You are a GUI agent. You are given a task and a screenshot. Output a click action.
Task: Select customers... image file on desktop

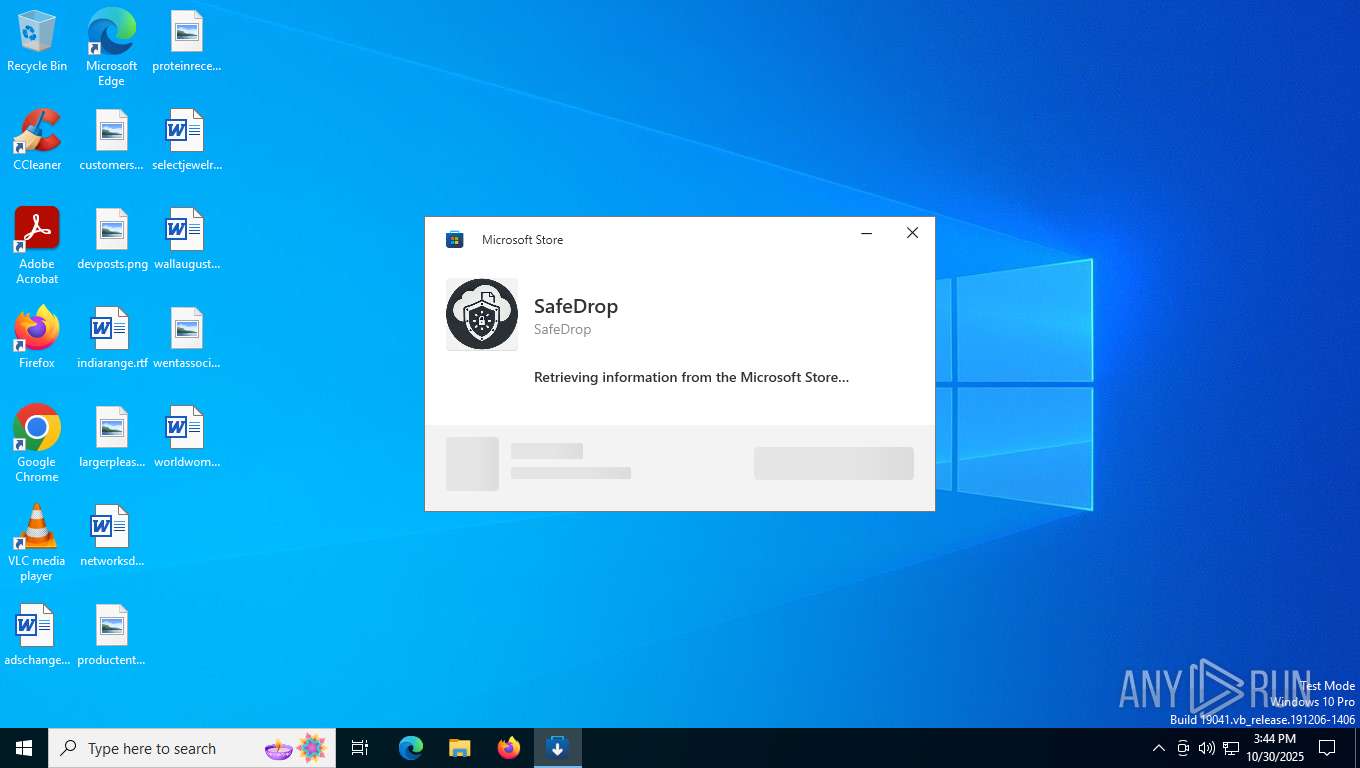point(111,140)
